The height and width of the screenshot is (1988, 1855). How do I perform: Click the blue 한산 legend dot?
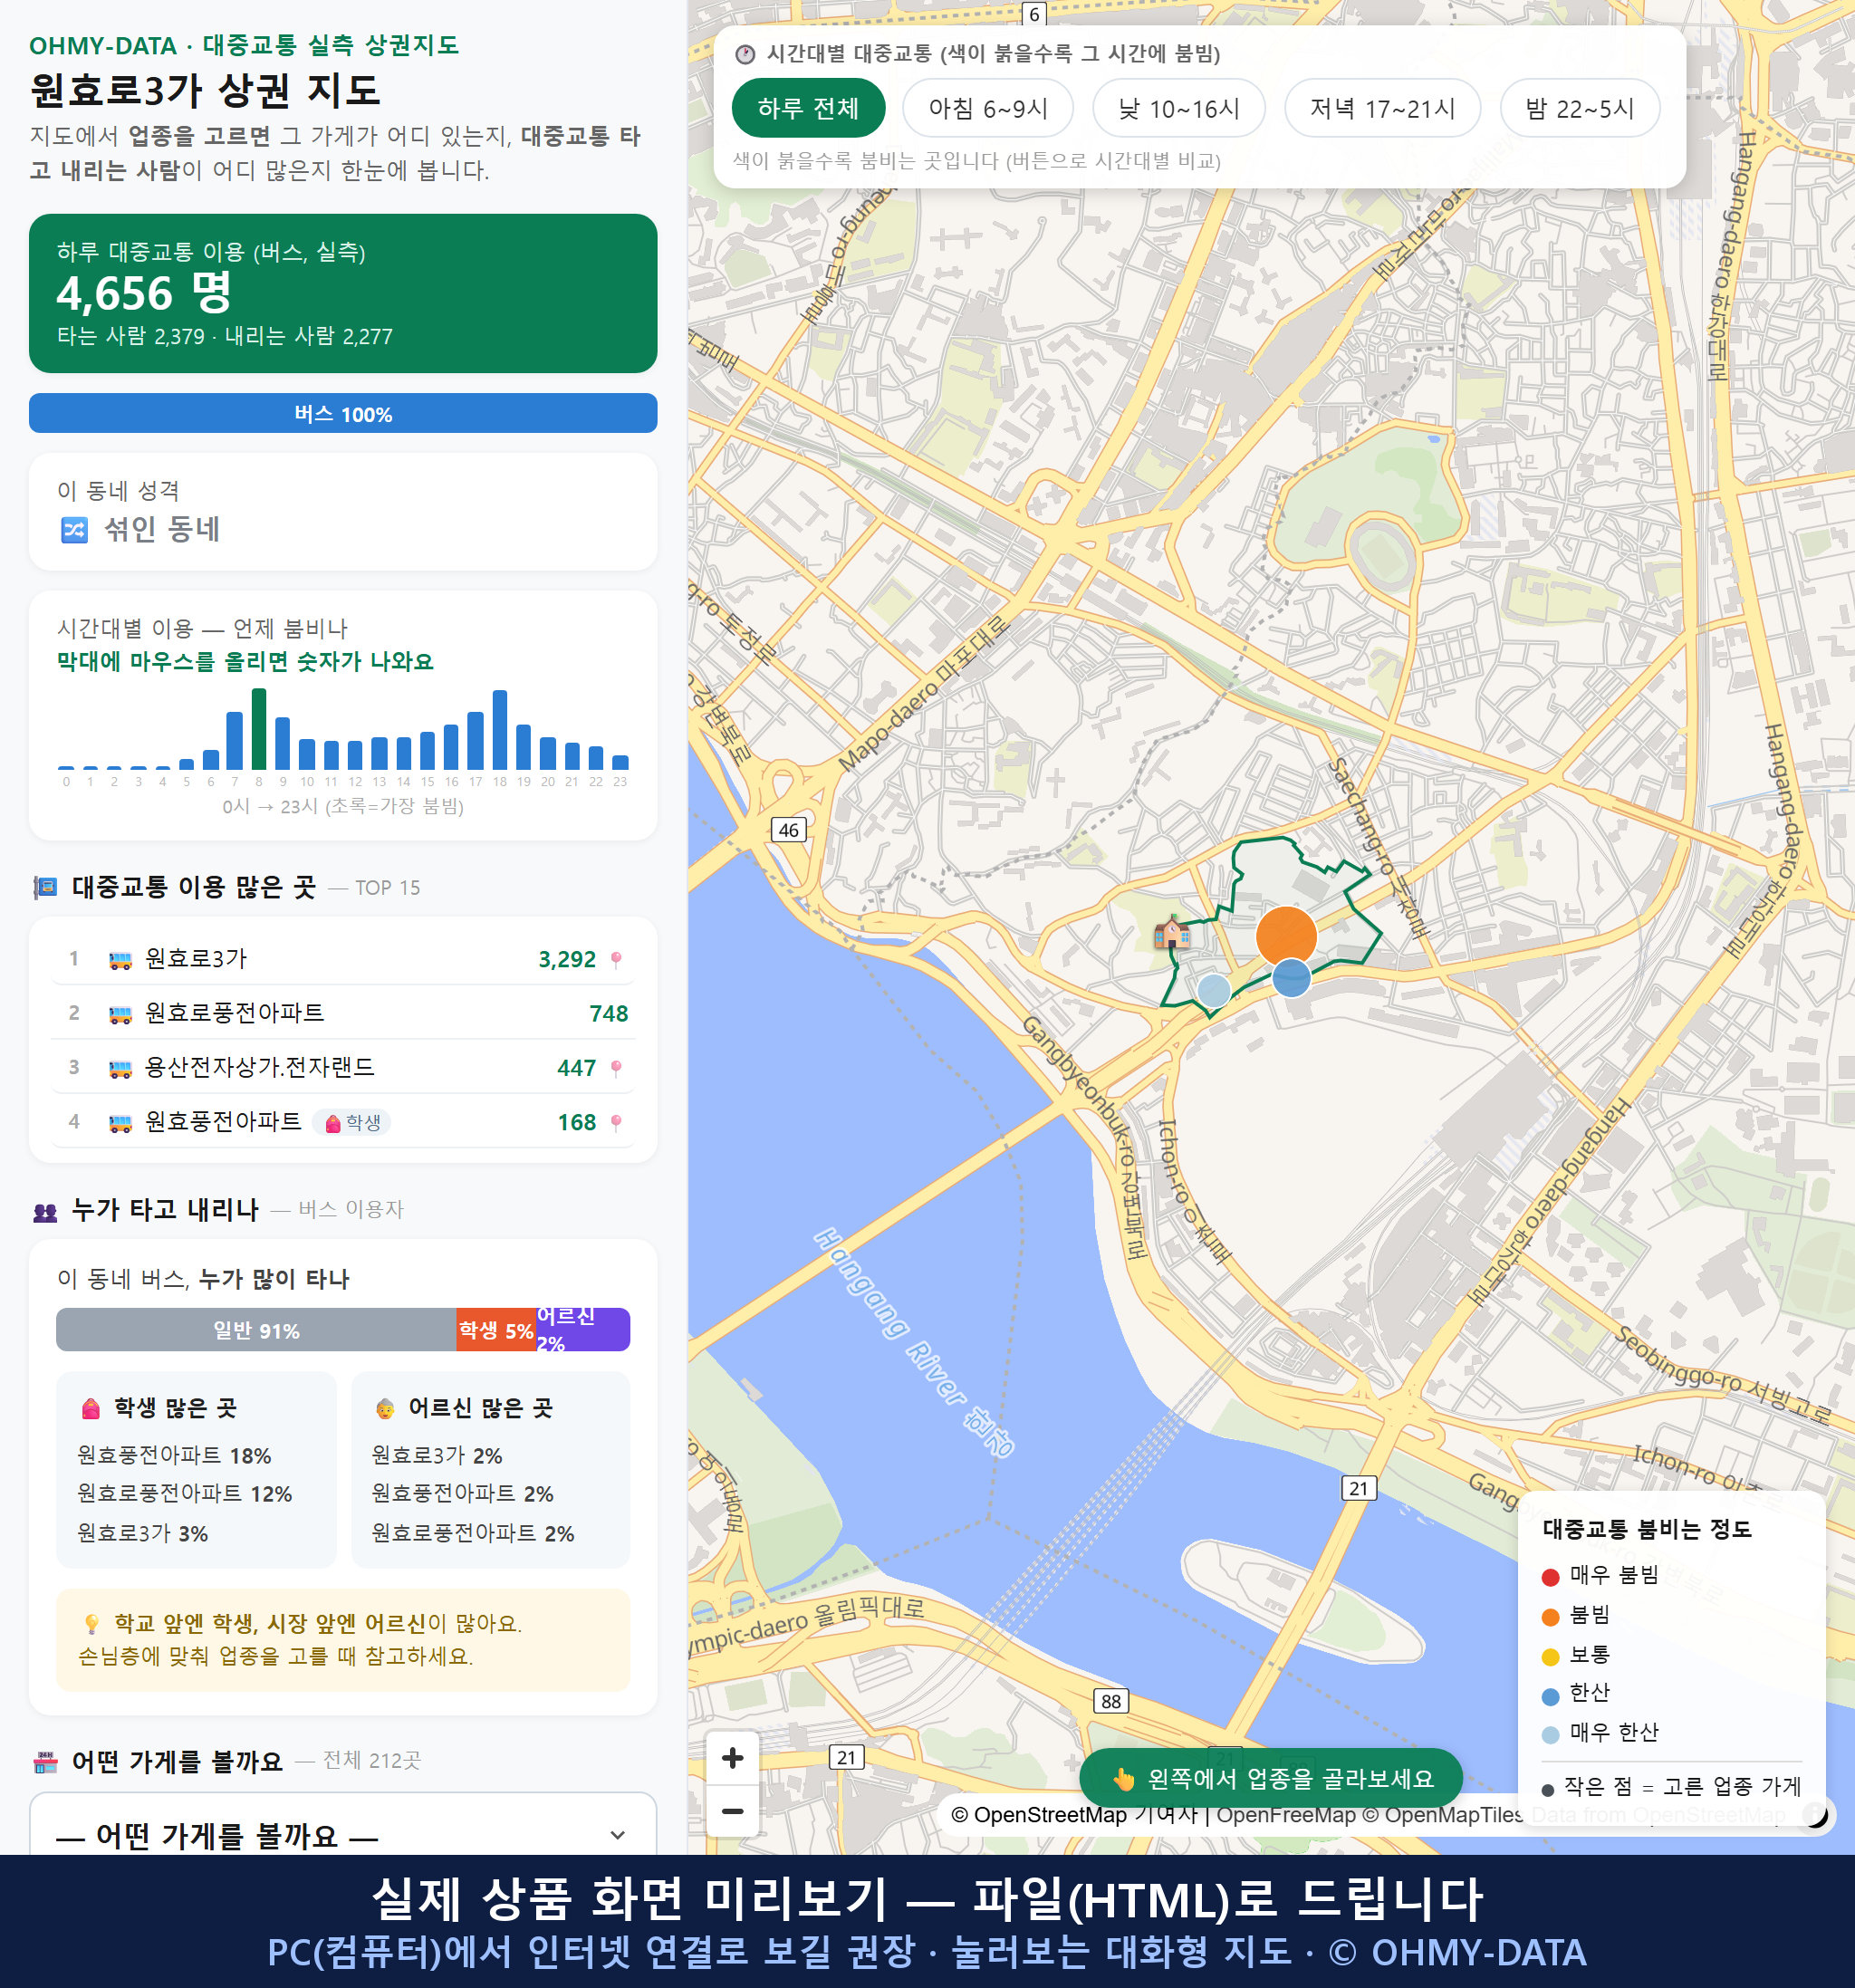pos(1550,1696)
